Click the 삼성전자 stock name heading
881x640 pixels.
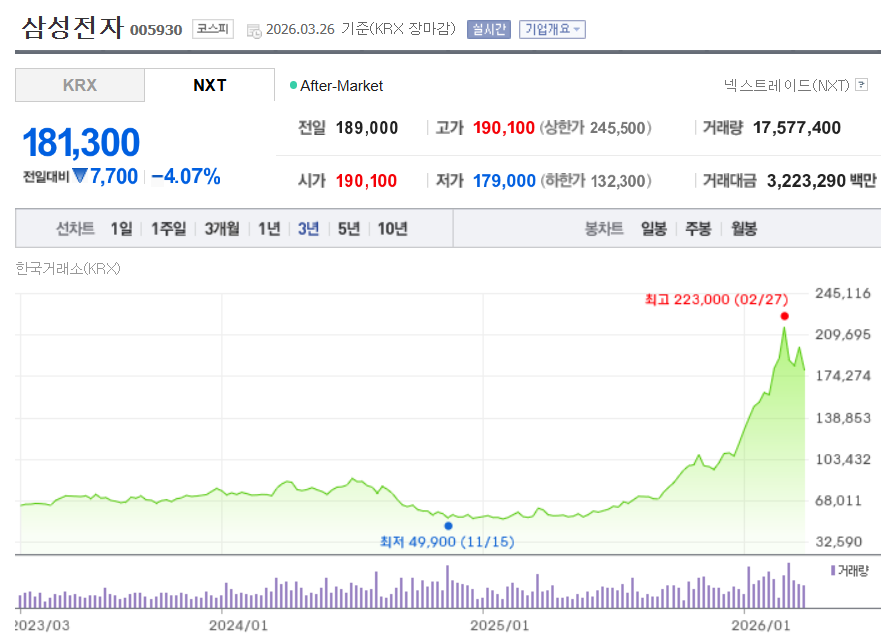pyautogui.click(x=72, y=27)
